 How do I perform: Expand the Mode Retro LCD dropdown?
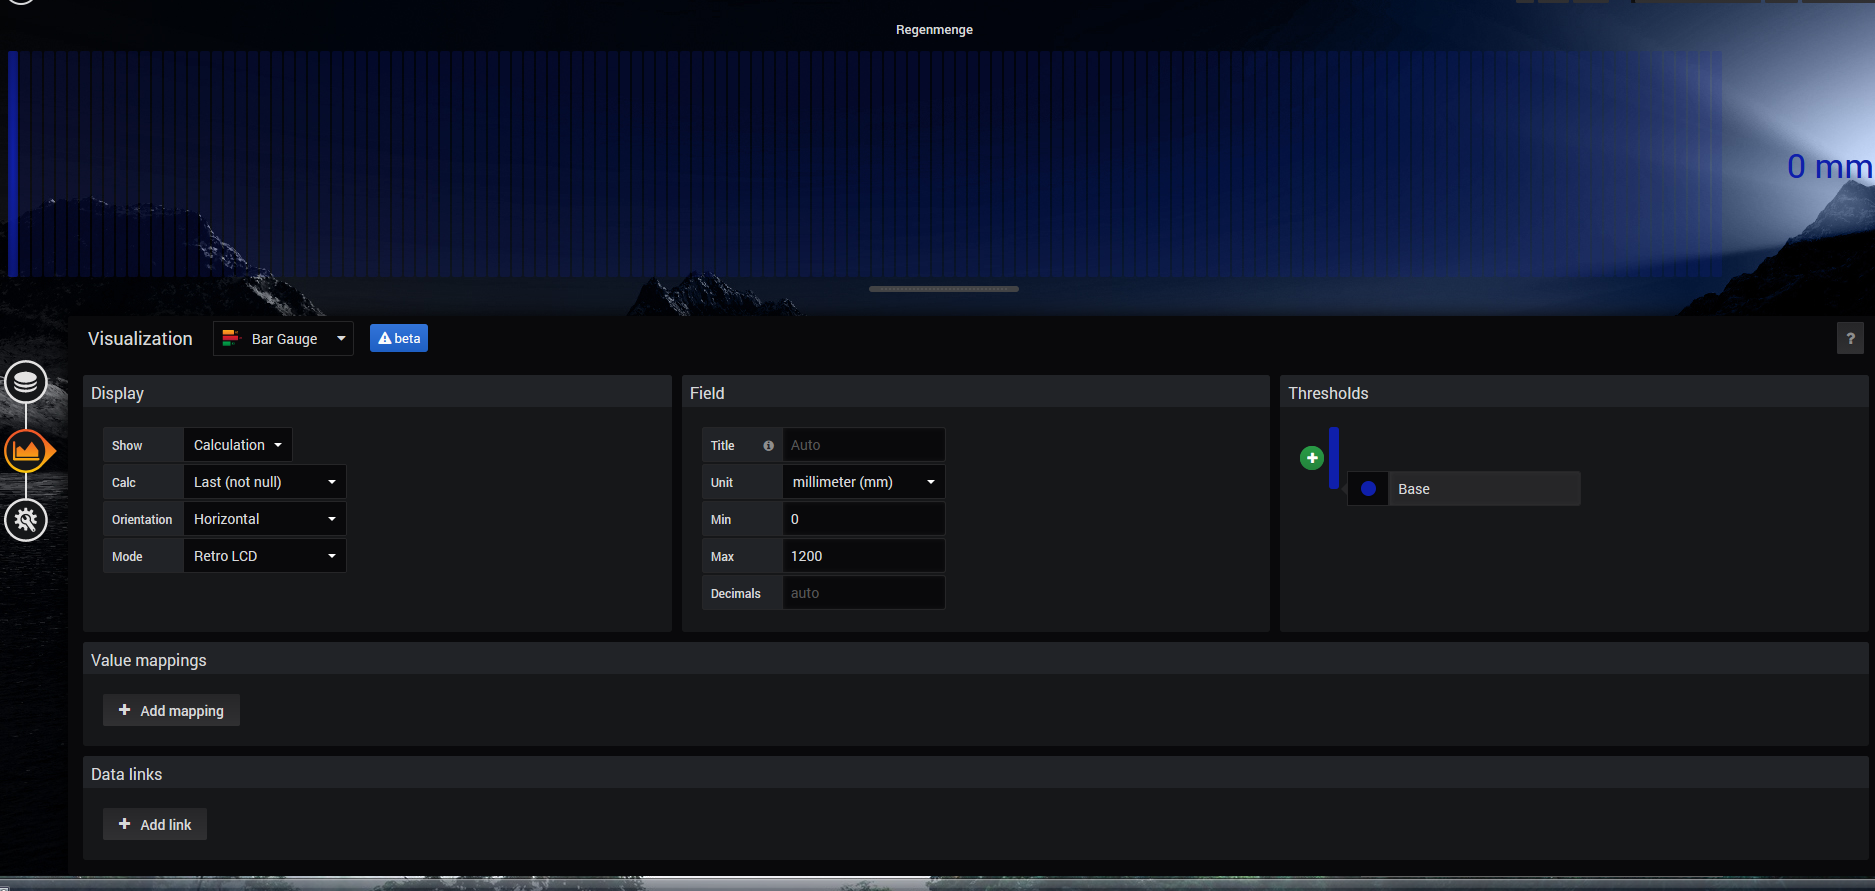[x=265, y=556]
